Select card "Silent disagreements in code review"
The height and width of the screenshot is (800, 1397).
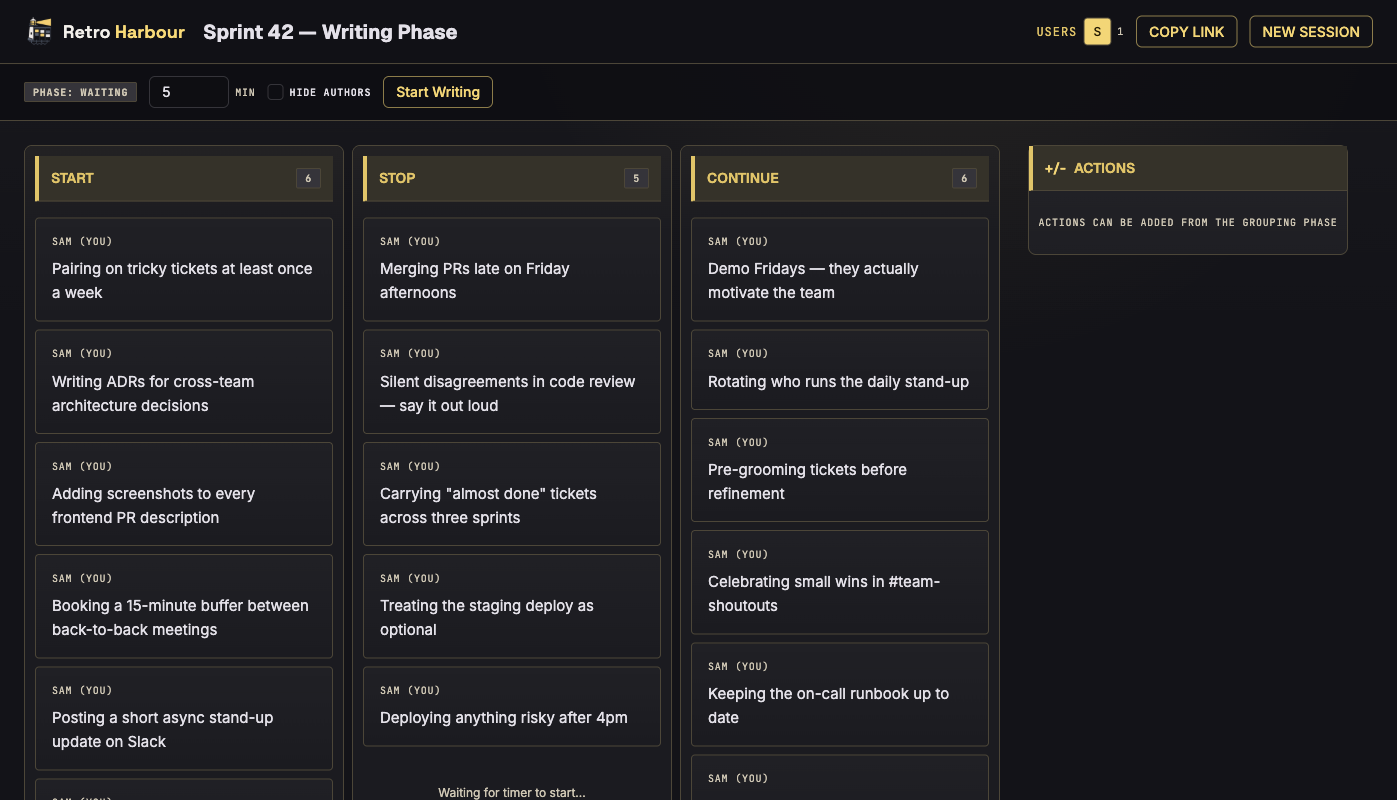(512, 382)
